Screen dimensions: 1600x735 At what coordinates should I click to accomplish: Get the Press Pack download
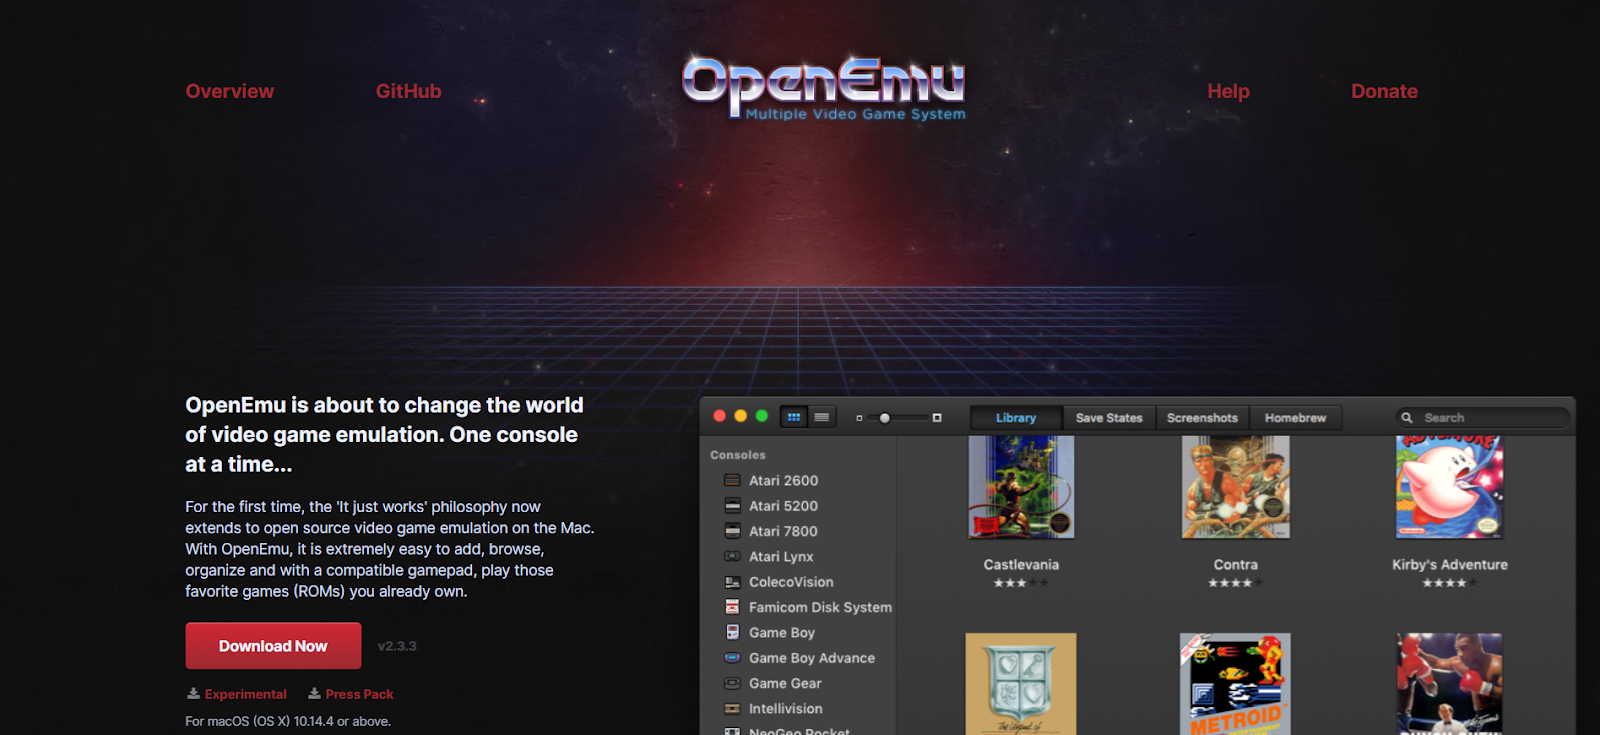click(x=351, y=694)
